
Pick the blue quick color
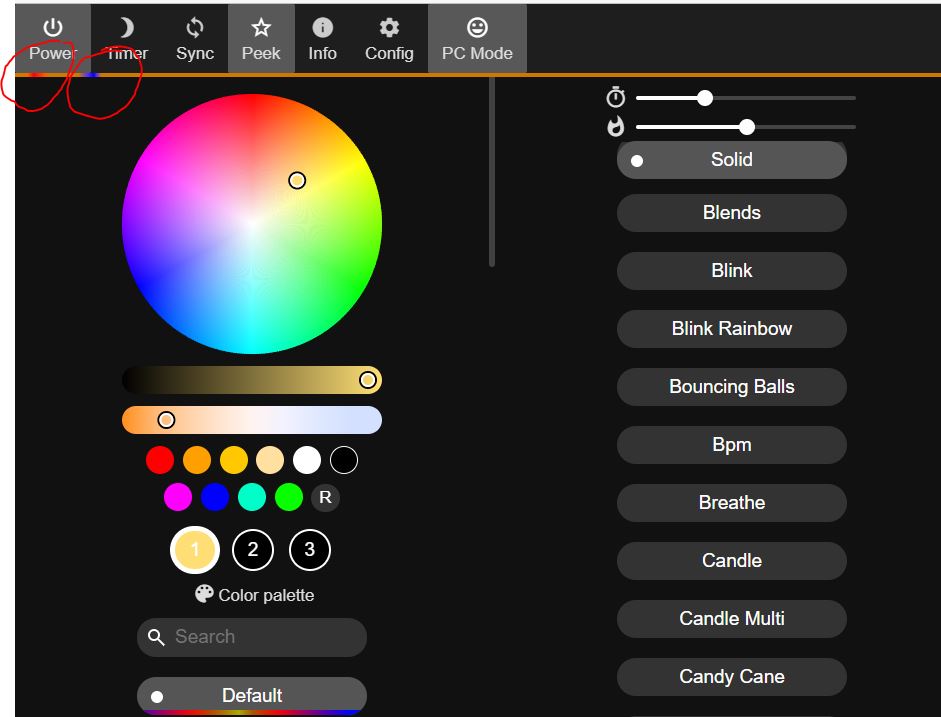(215, 497)
